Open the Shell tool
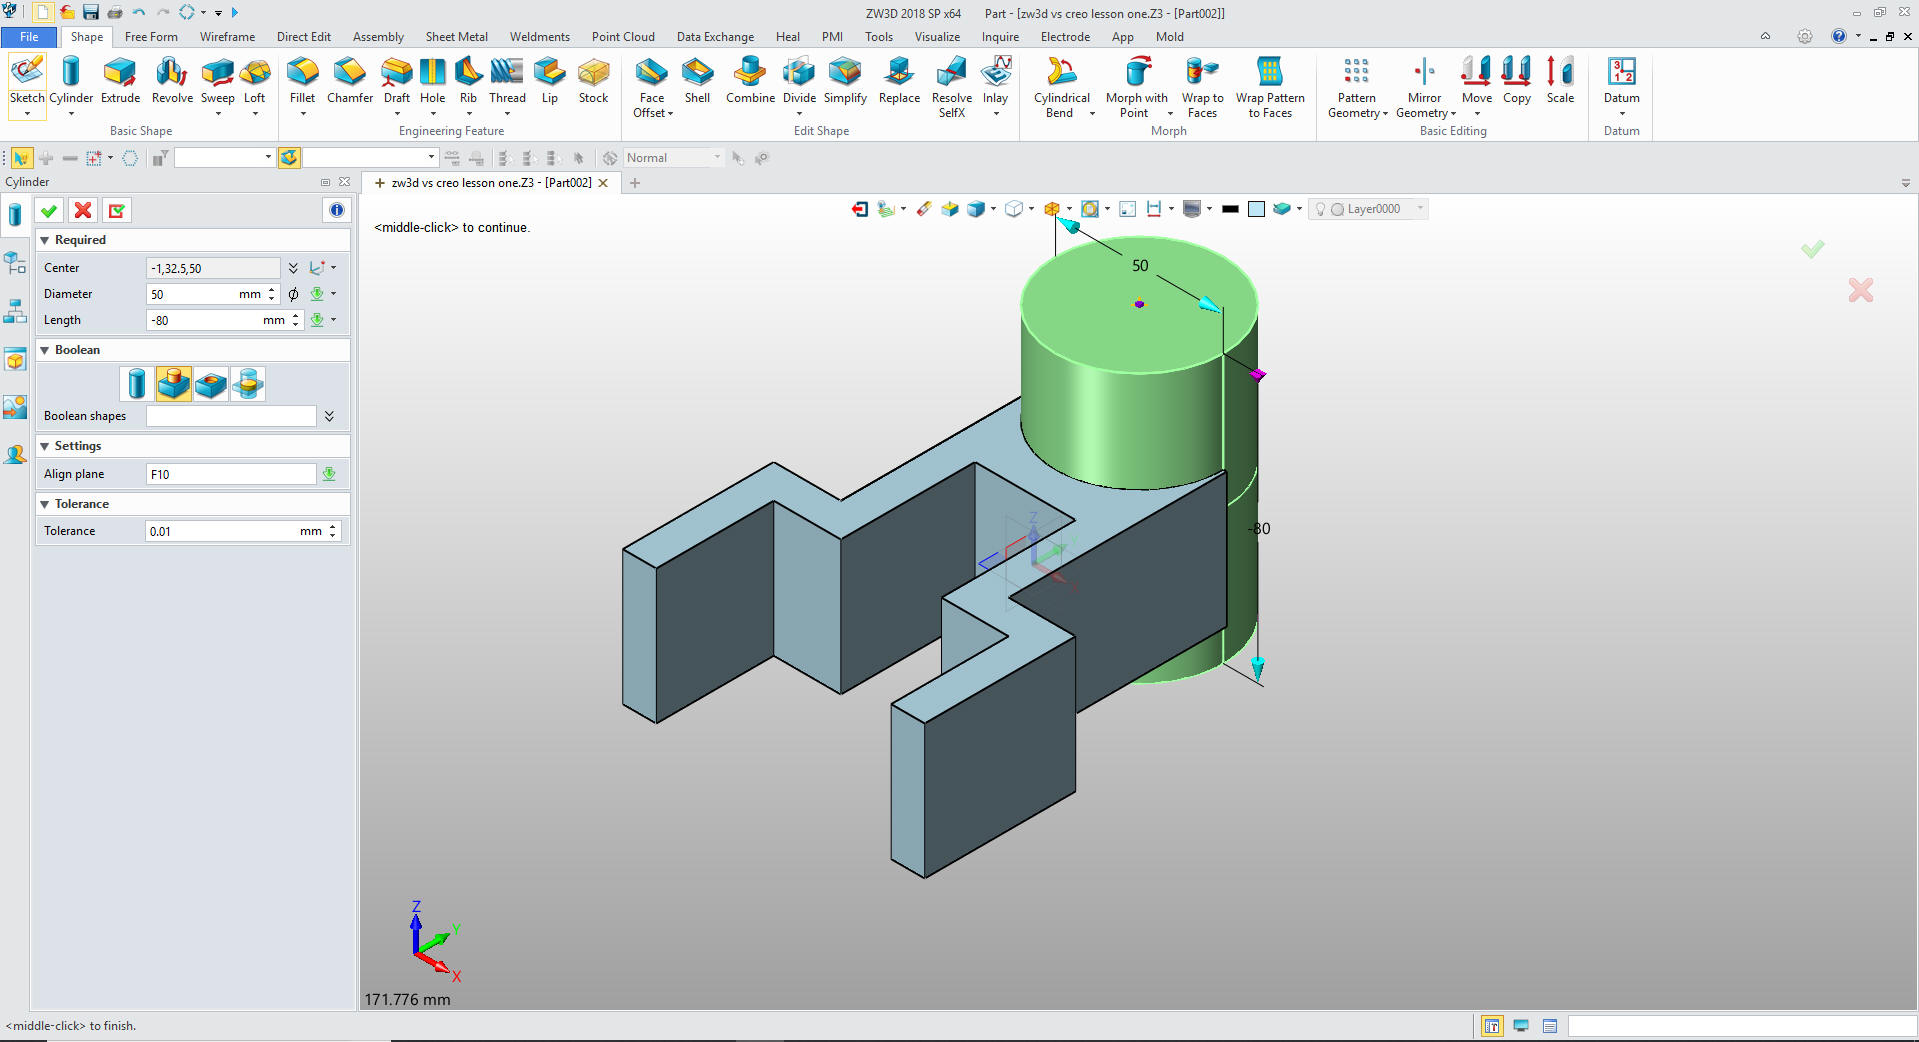The image size is (1919, 1042). pos(697,80)
